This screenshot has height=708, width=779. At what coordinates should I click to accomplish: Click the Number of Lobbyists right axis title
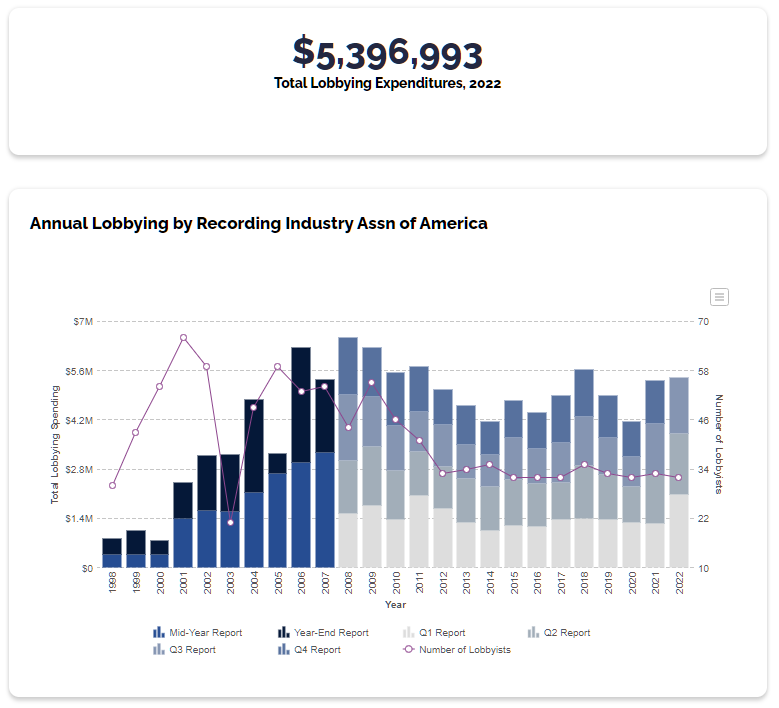coord(719,444)
